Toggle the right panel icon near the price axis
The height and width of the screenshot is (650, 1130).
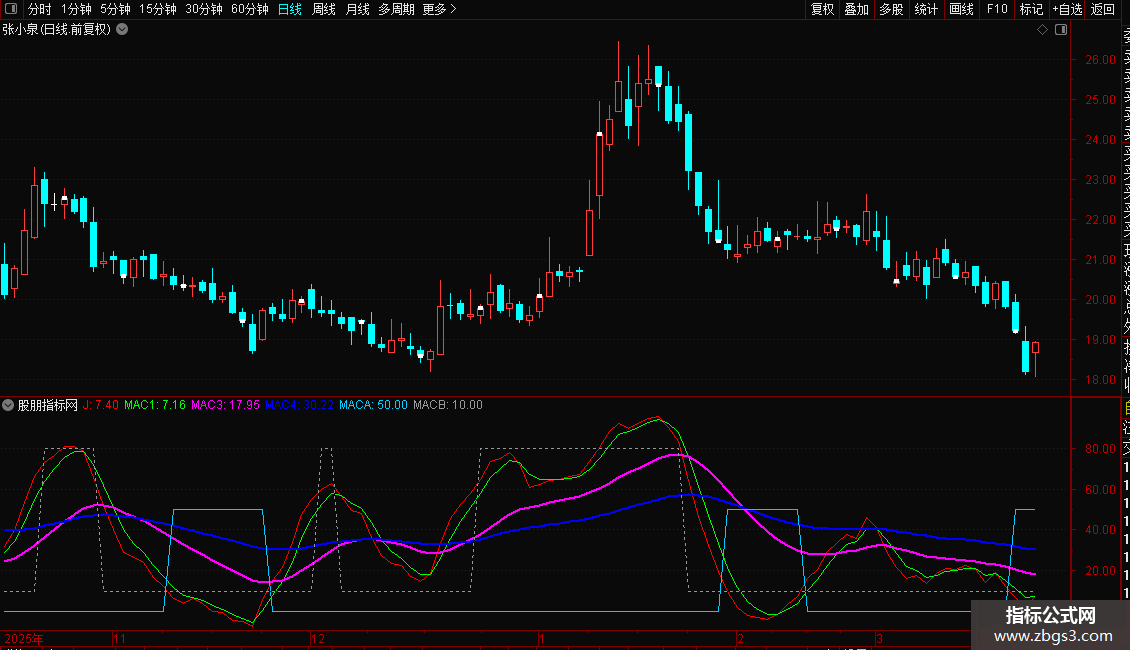click(x=1061, y=30)
